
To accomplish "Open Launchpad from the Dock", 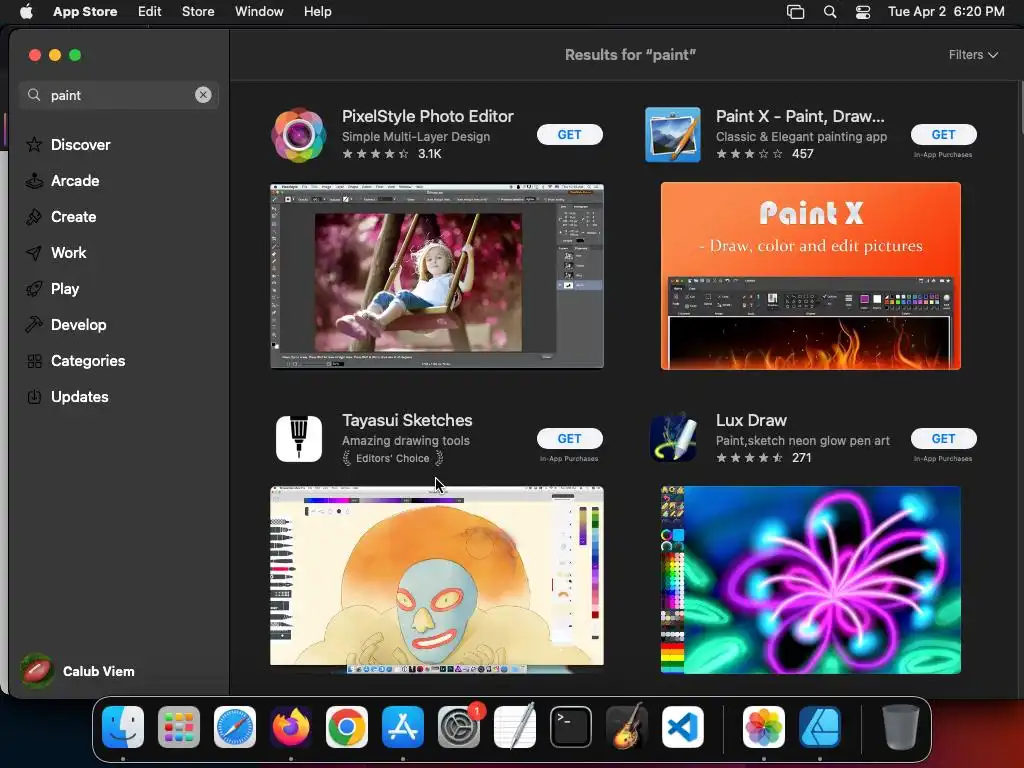I will point(179,727).
